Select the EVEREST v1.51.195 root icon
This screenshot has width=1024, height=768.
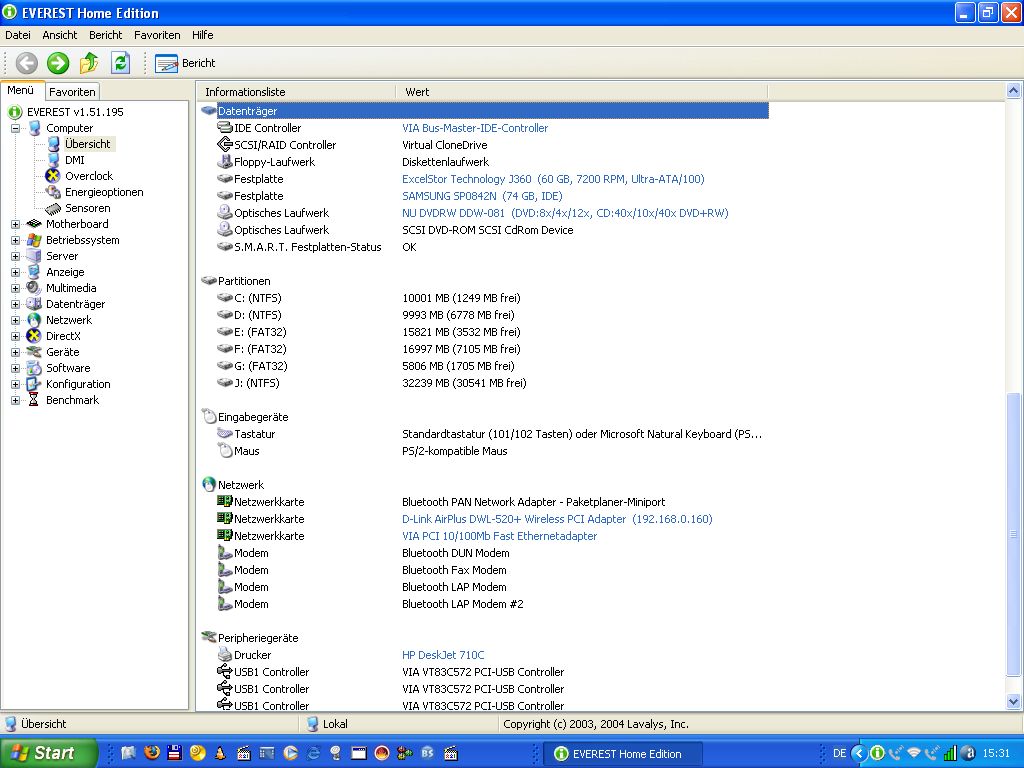click(x=15, y=112)
